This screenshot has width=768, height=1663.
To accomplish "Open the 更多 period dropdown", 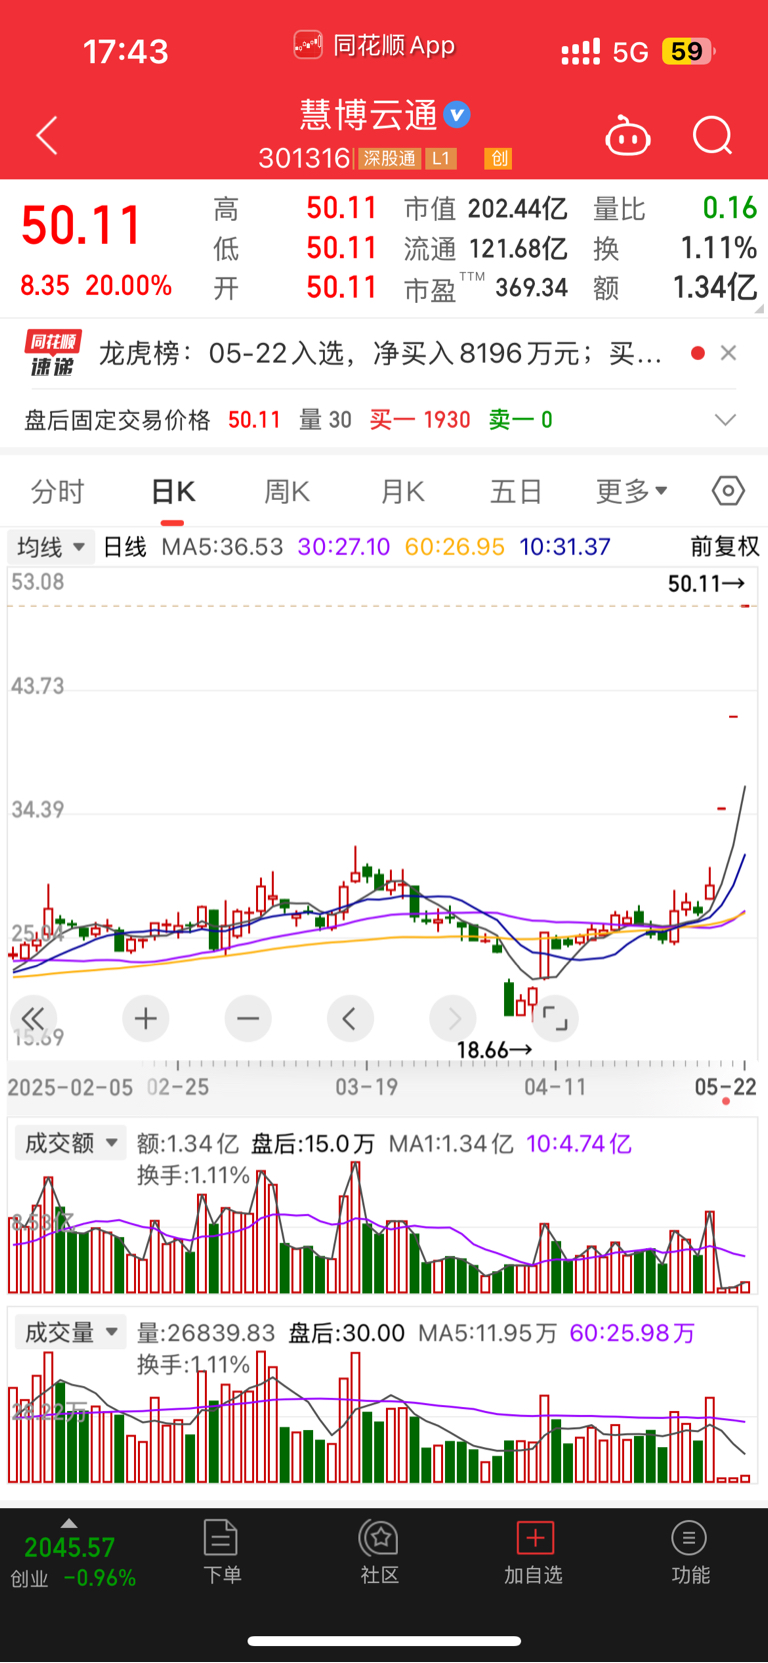I will pos(632,492).
